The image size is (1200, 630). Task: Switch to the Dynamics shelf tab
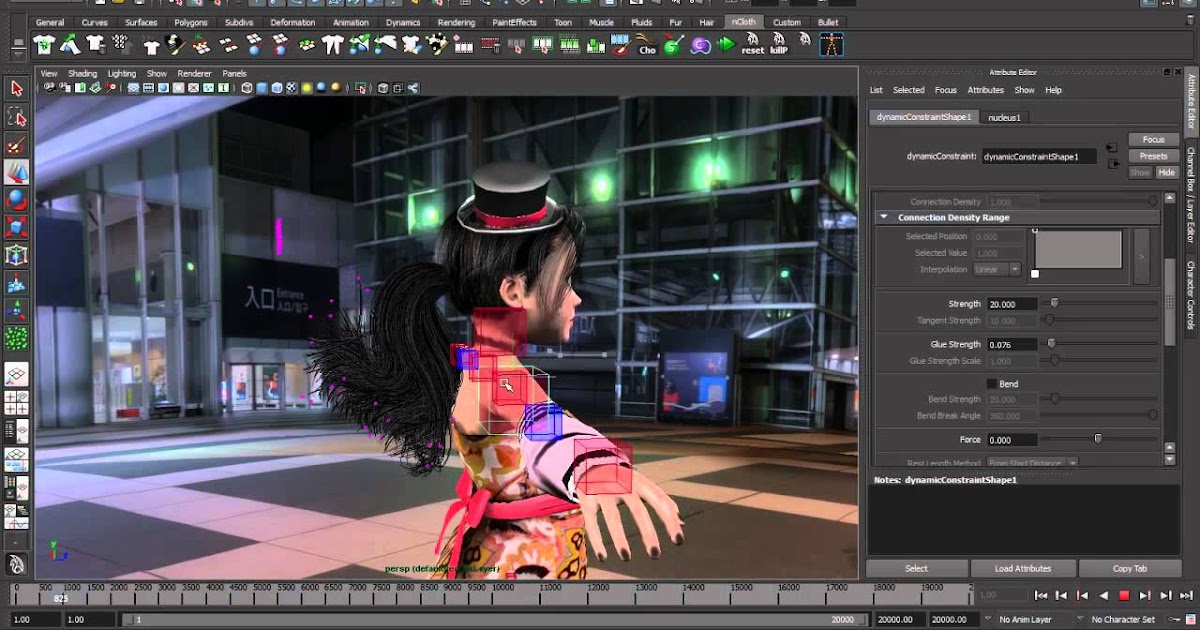pos(403,22)
